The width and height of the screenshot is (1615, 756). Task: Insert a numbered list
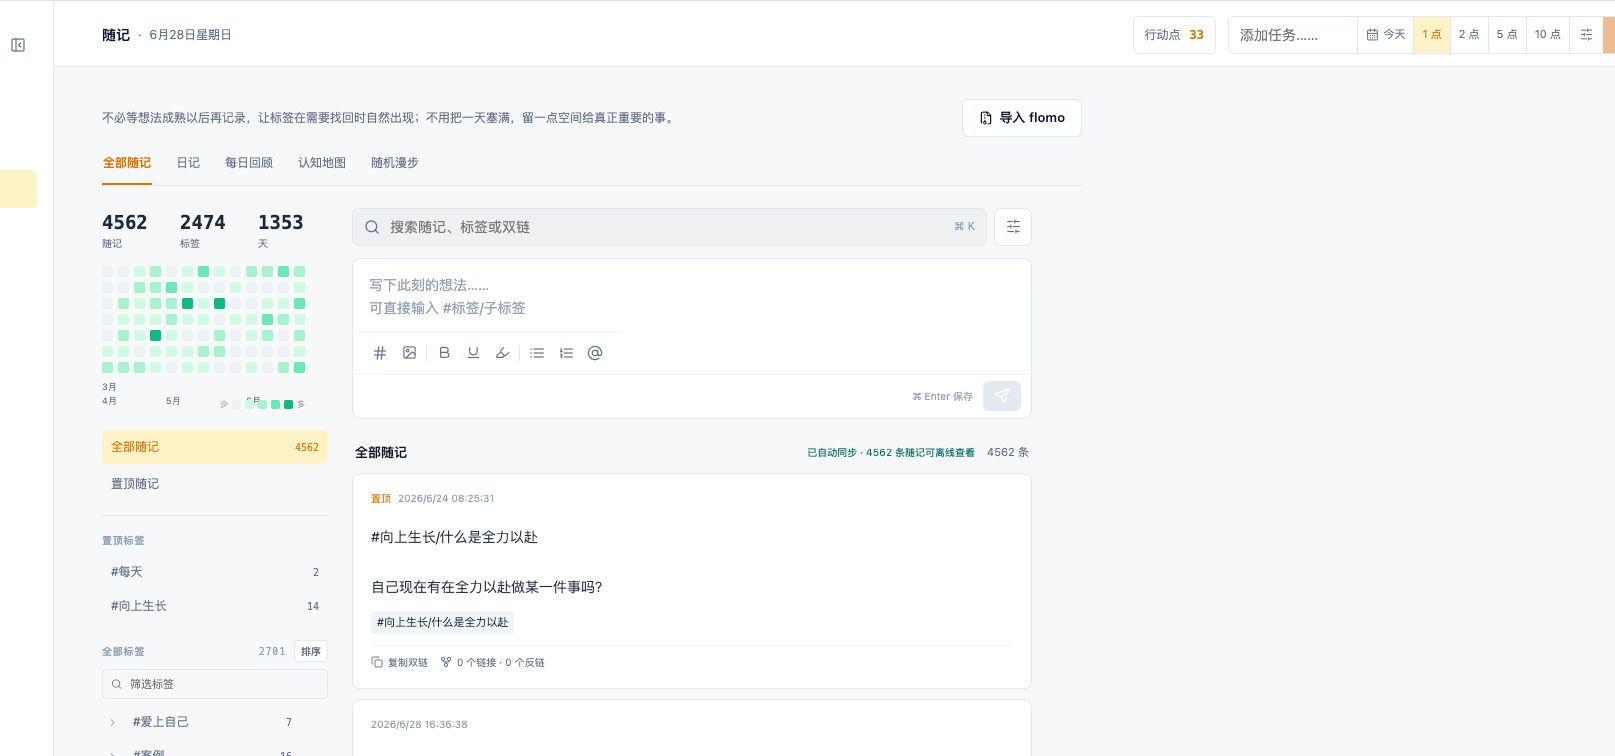point(566,353)
